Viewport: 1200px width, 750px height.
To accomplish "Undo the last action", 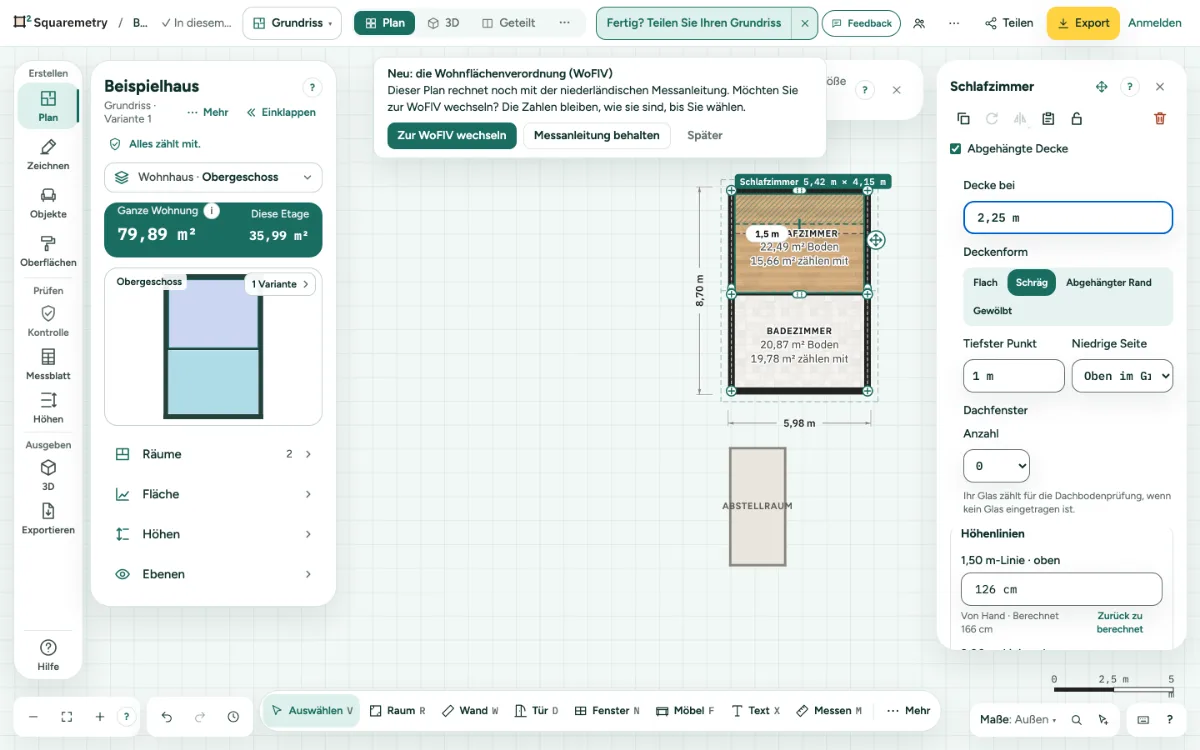I will pyautogui.click(x=167, y=717).
